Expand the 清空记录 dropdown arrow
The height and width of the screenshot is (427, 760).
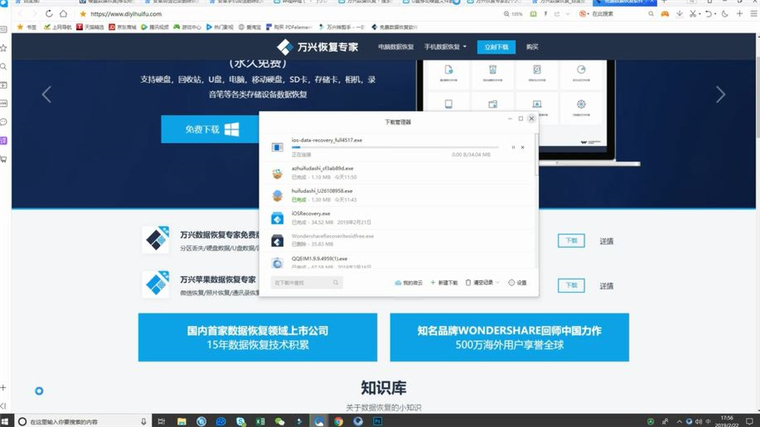click(497, 283)
